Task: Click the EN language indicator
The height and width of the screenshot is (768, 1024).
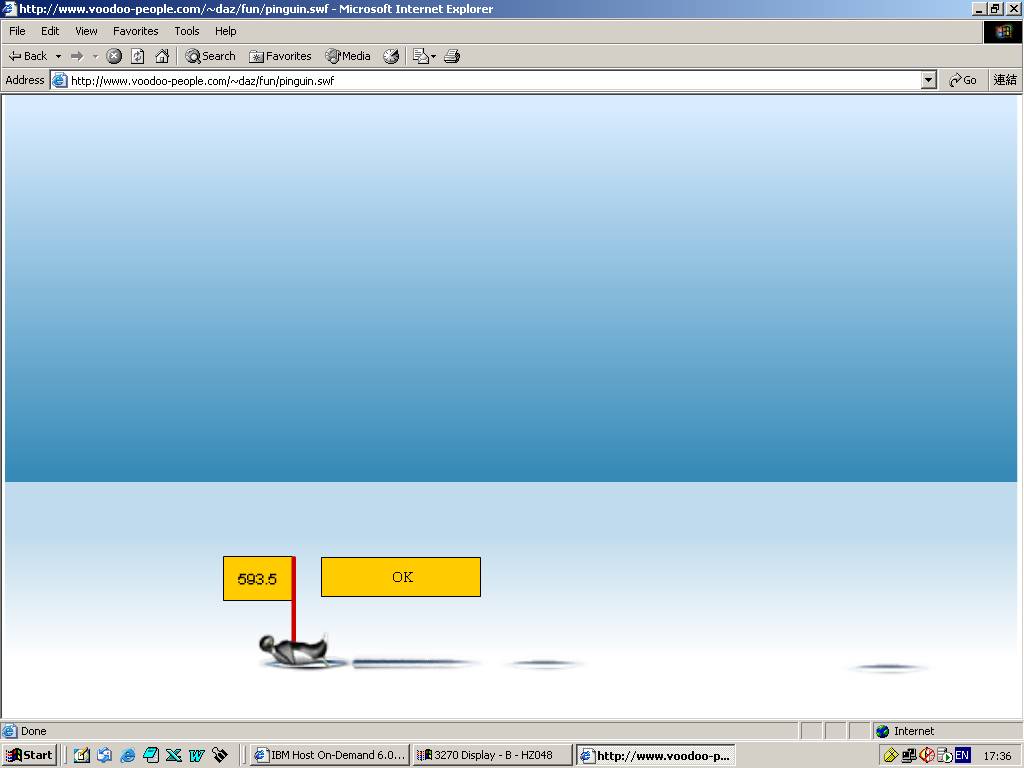Action: 962,756
